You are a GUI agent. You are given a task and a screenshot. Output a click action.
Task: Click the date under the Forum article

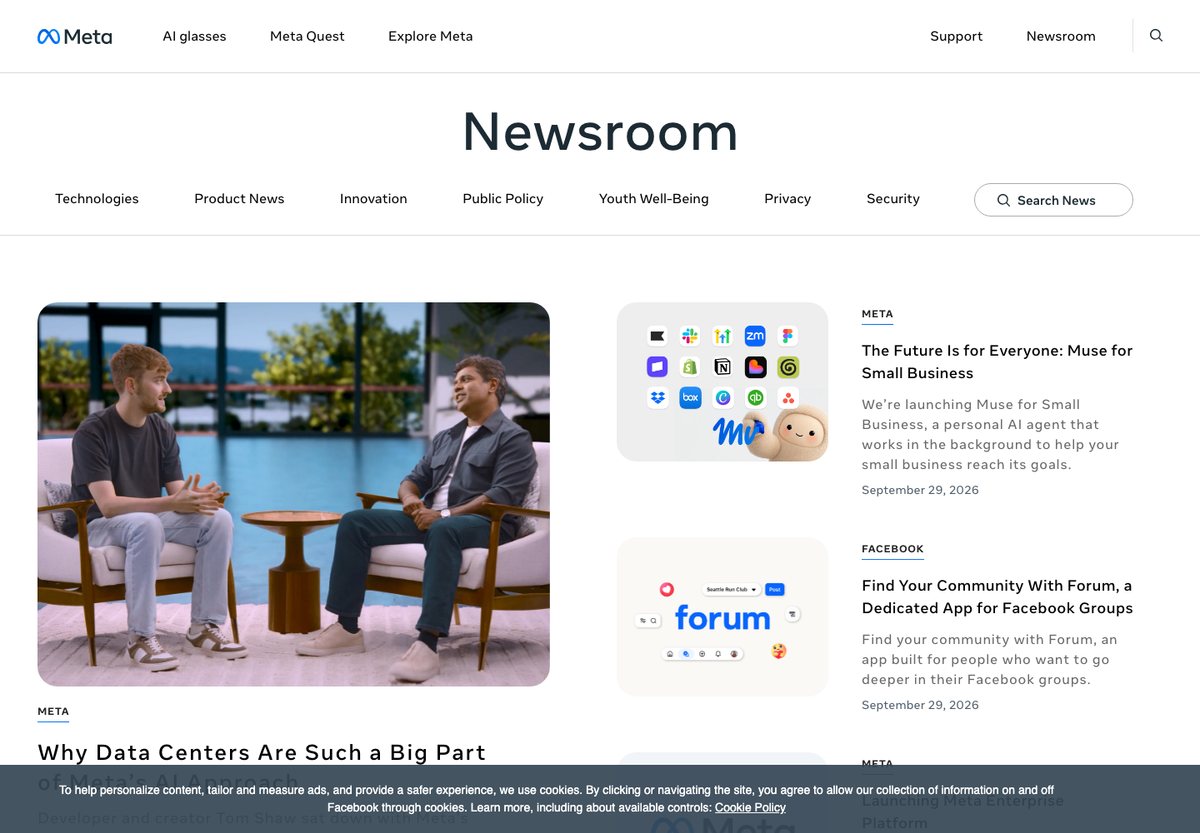coord(920,705)
